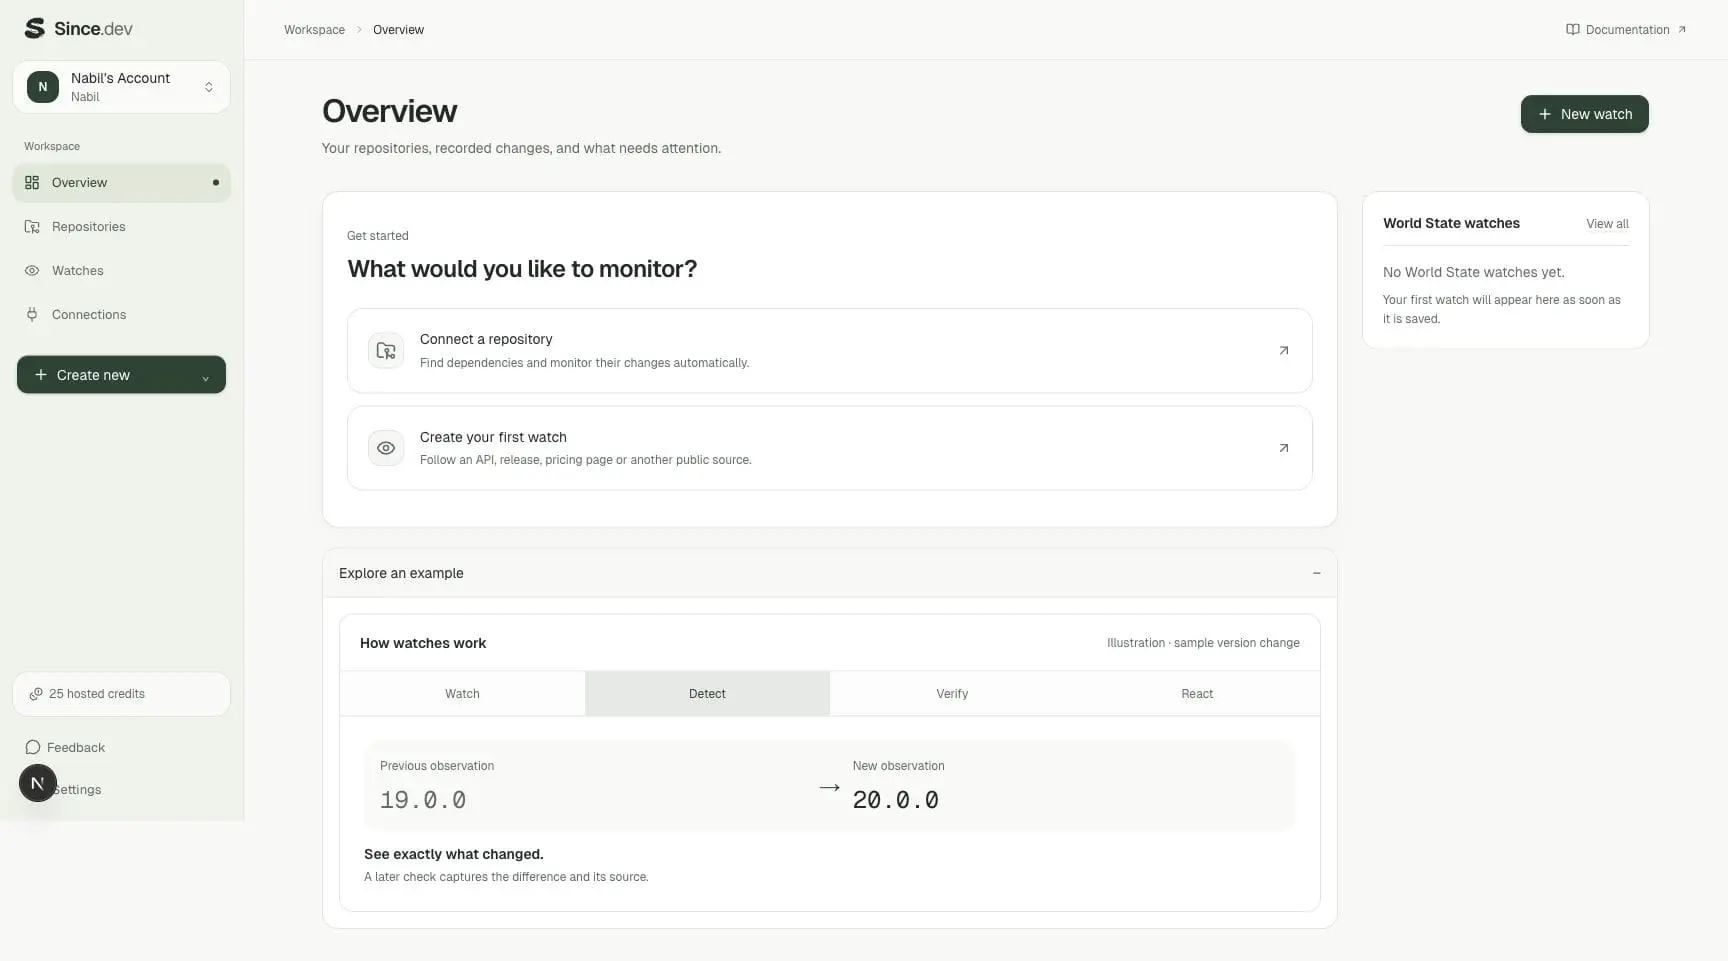Select the Verify tab

[952, 694]
